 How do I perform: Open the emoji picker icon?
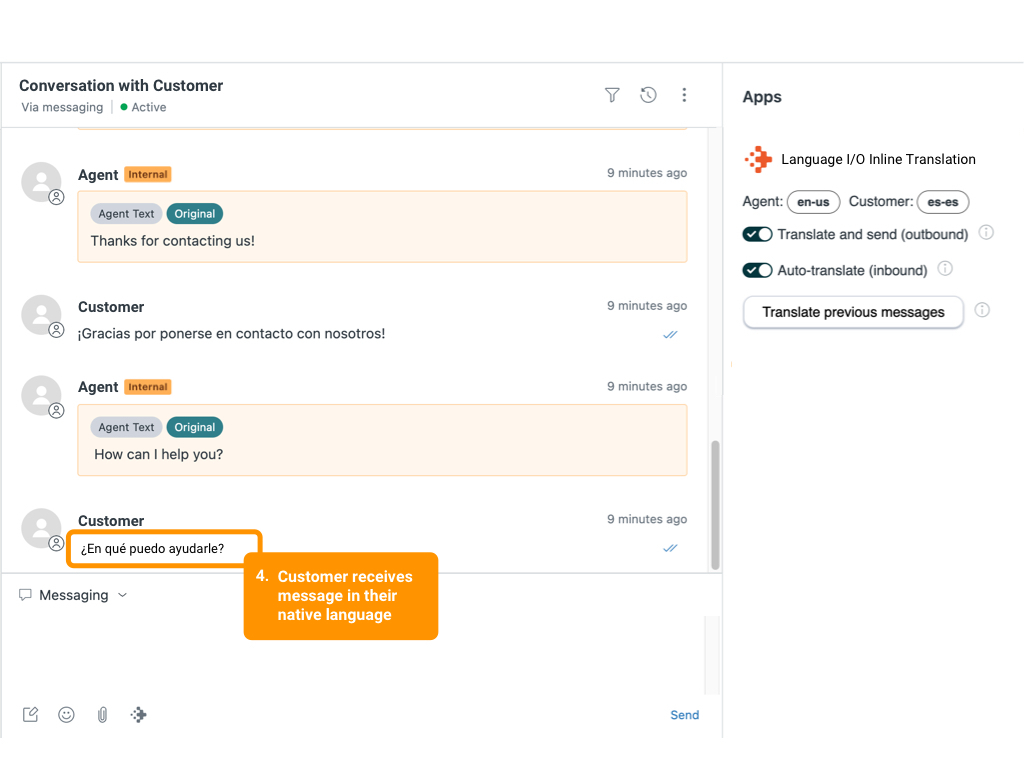coord(66,714)
